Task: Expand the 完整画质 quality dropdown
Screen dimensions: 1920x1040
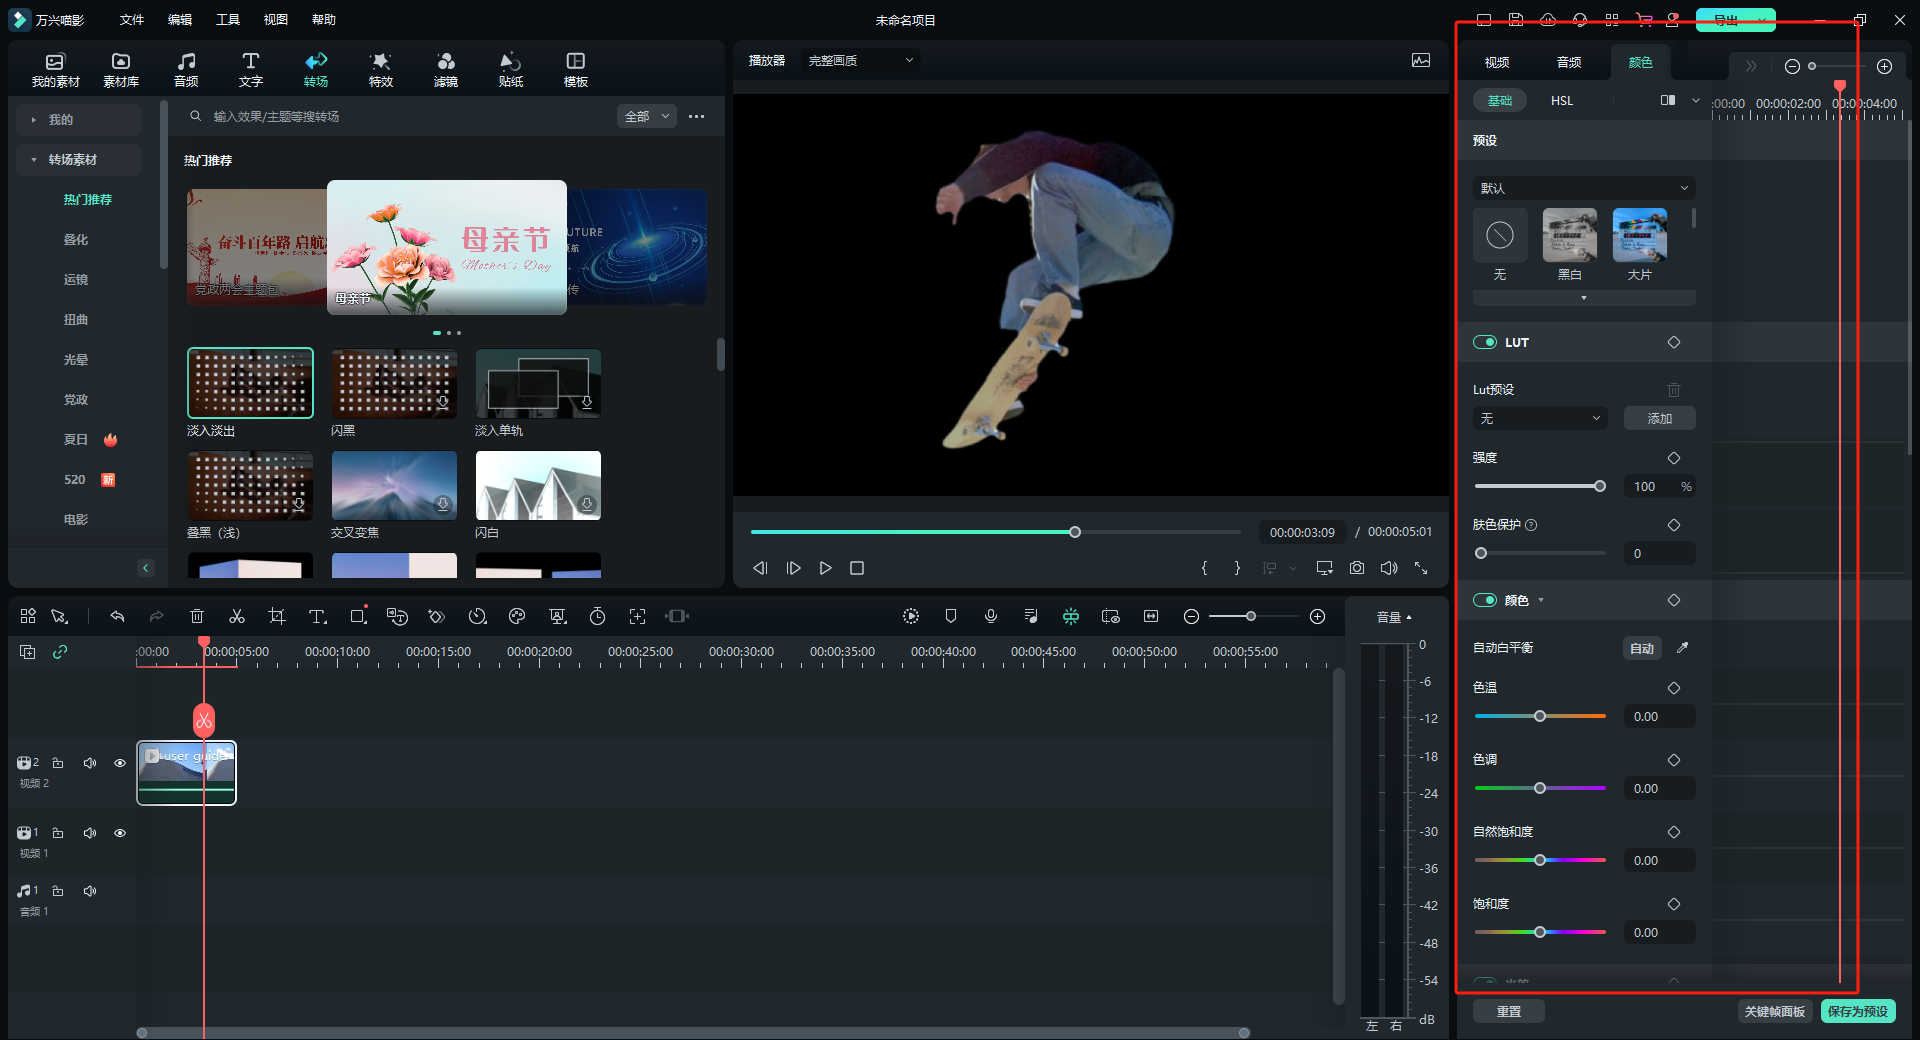Action: (x=860, y=61)
